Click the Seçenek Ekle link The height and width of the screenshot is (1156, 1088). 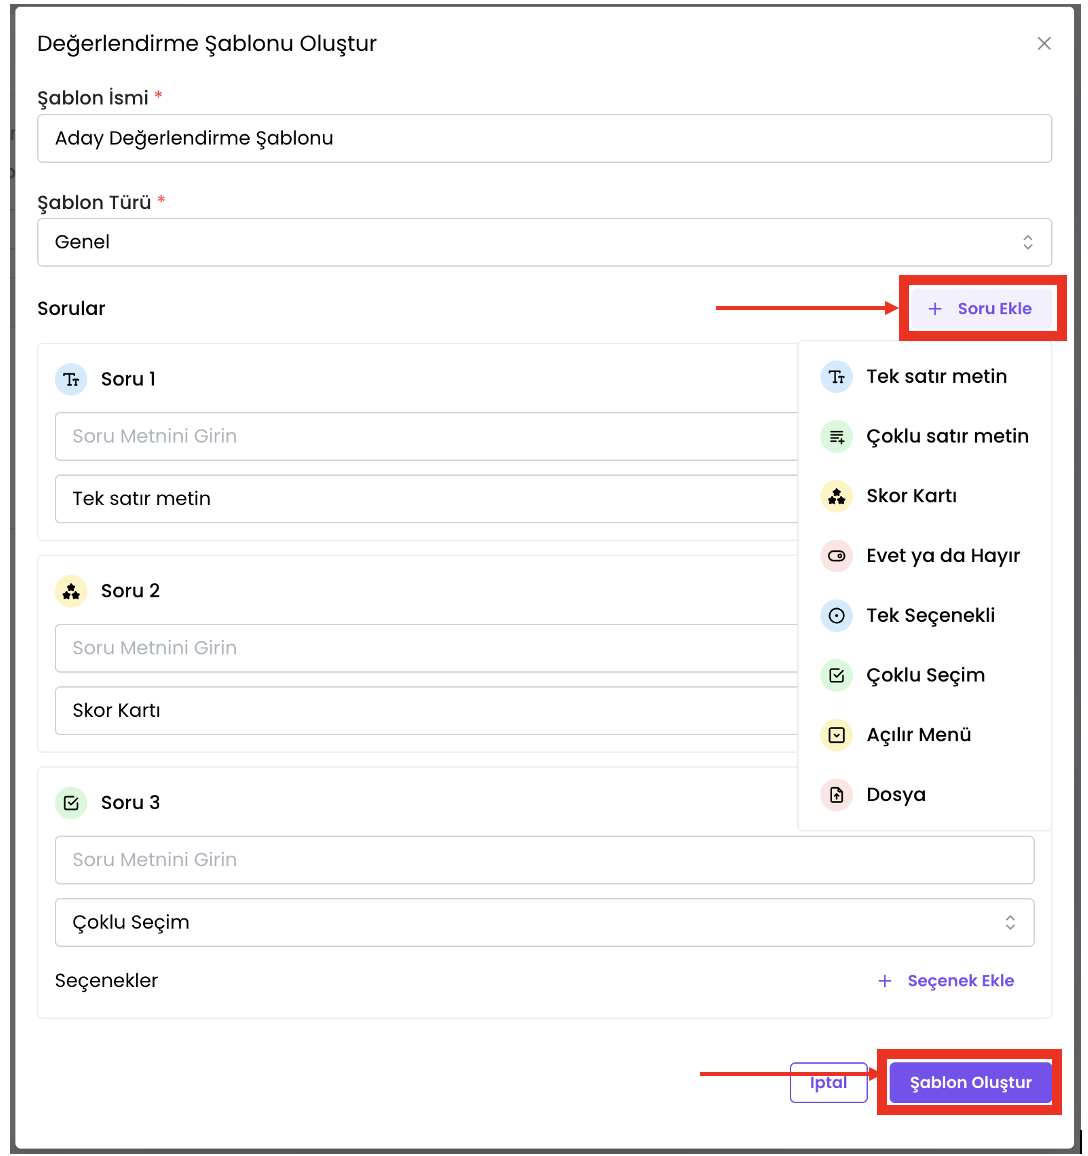tap(946, 981)
